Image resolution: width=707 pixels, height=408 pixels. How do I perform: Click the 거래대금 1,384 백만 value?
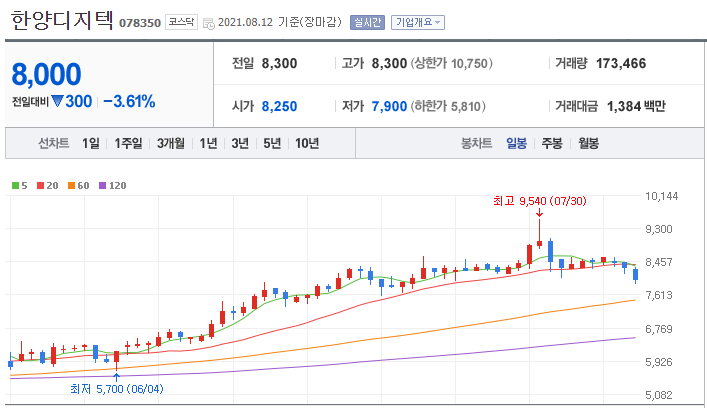click(636, 106)
